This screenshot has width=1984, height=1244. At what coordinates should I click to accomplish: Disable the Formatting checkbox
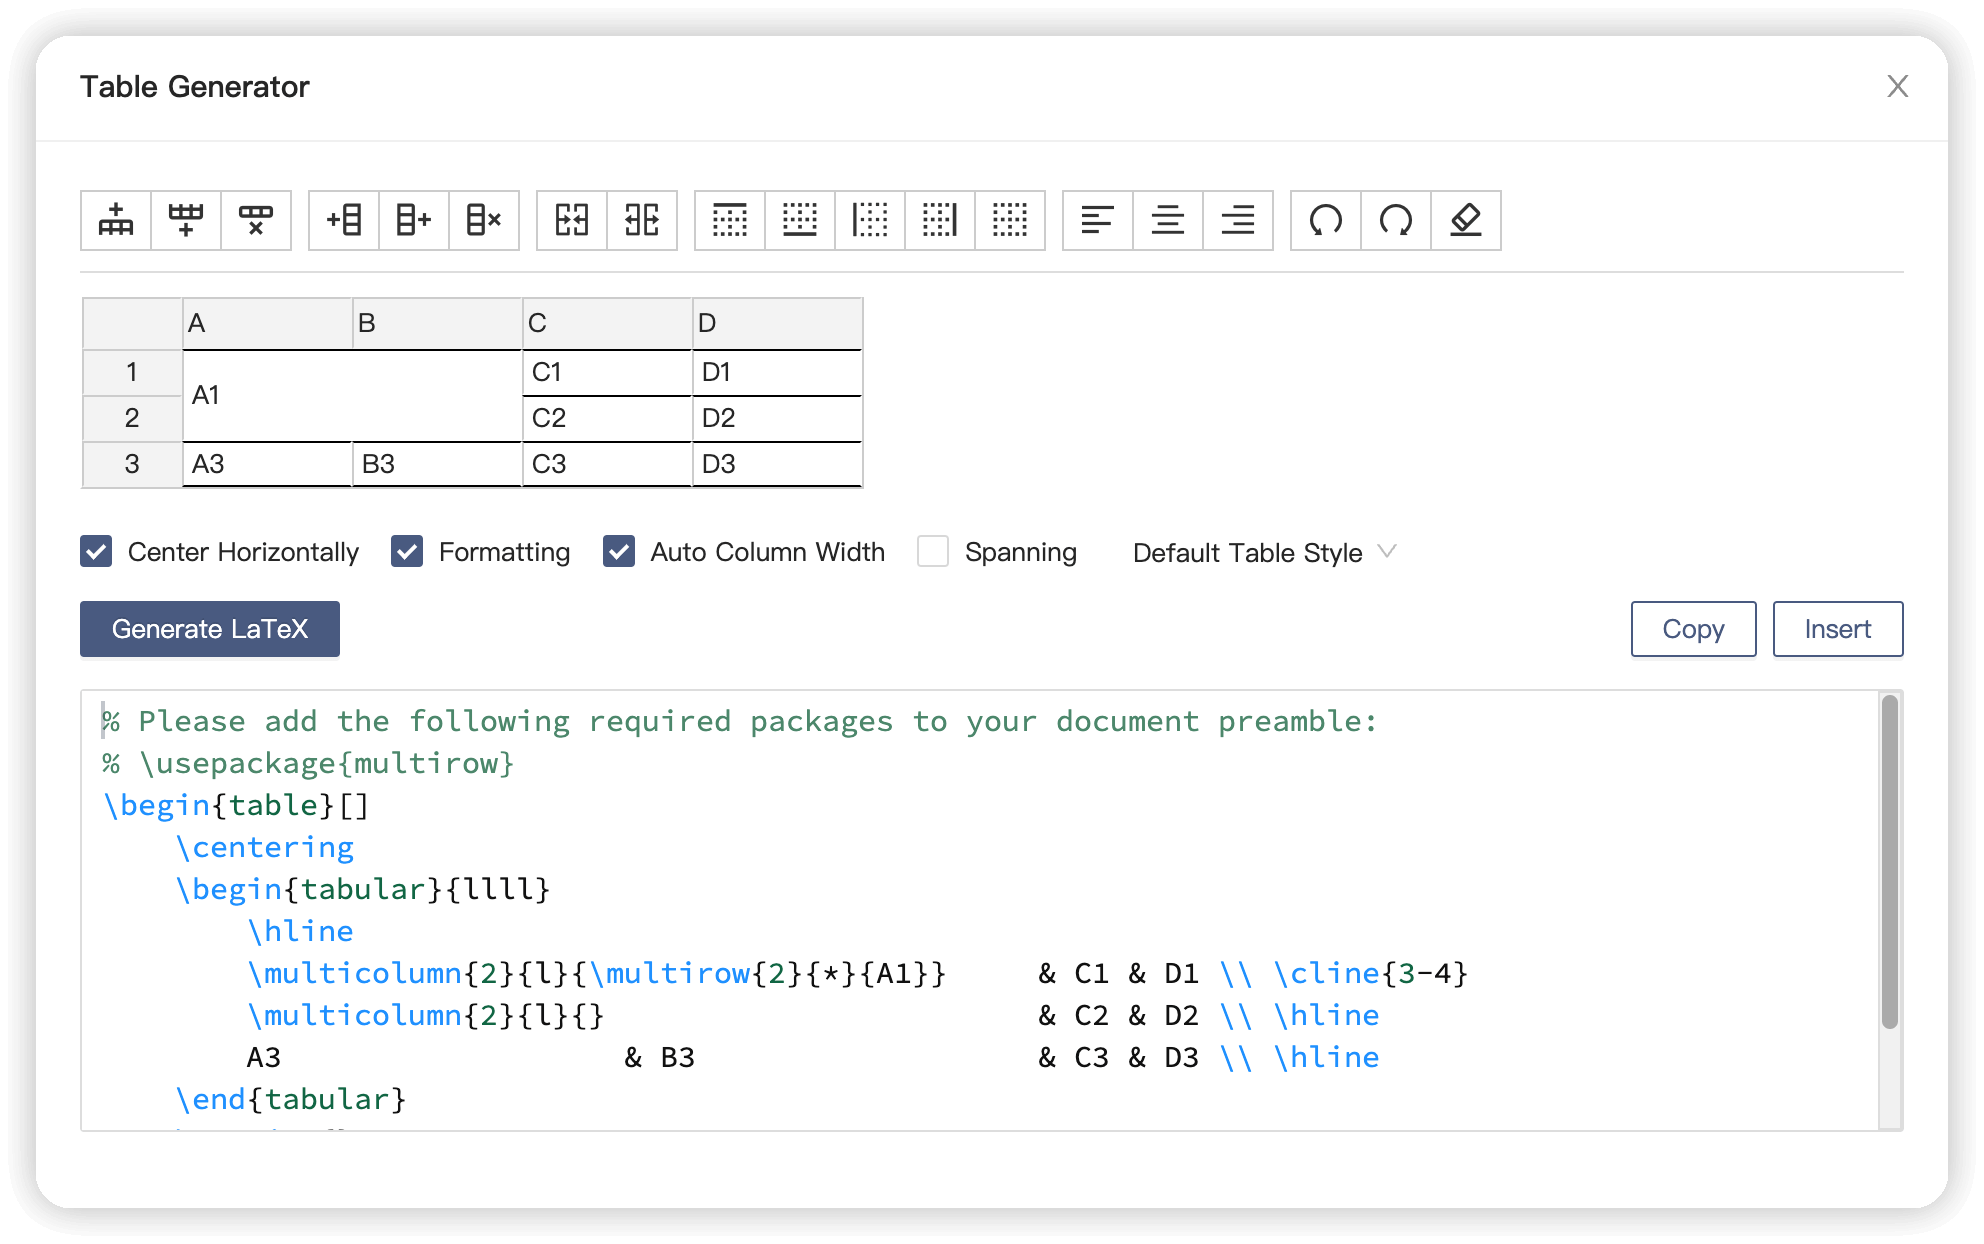pos(407,551)
